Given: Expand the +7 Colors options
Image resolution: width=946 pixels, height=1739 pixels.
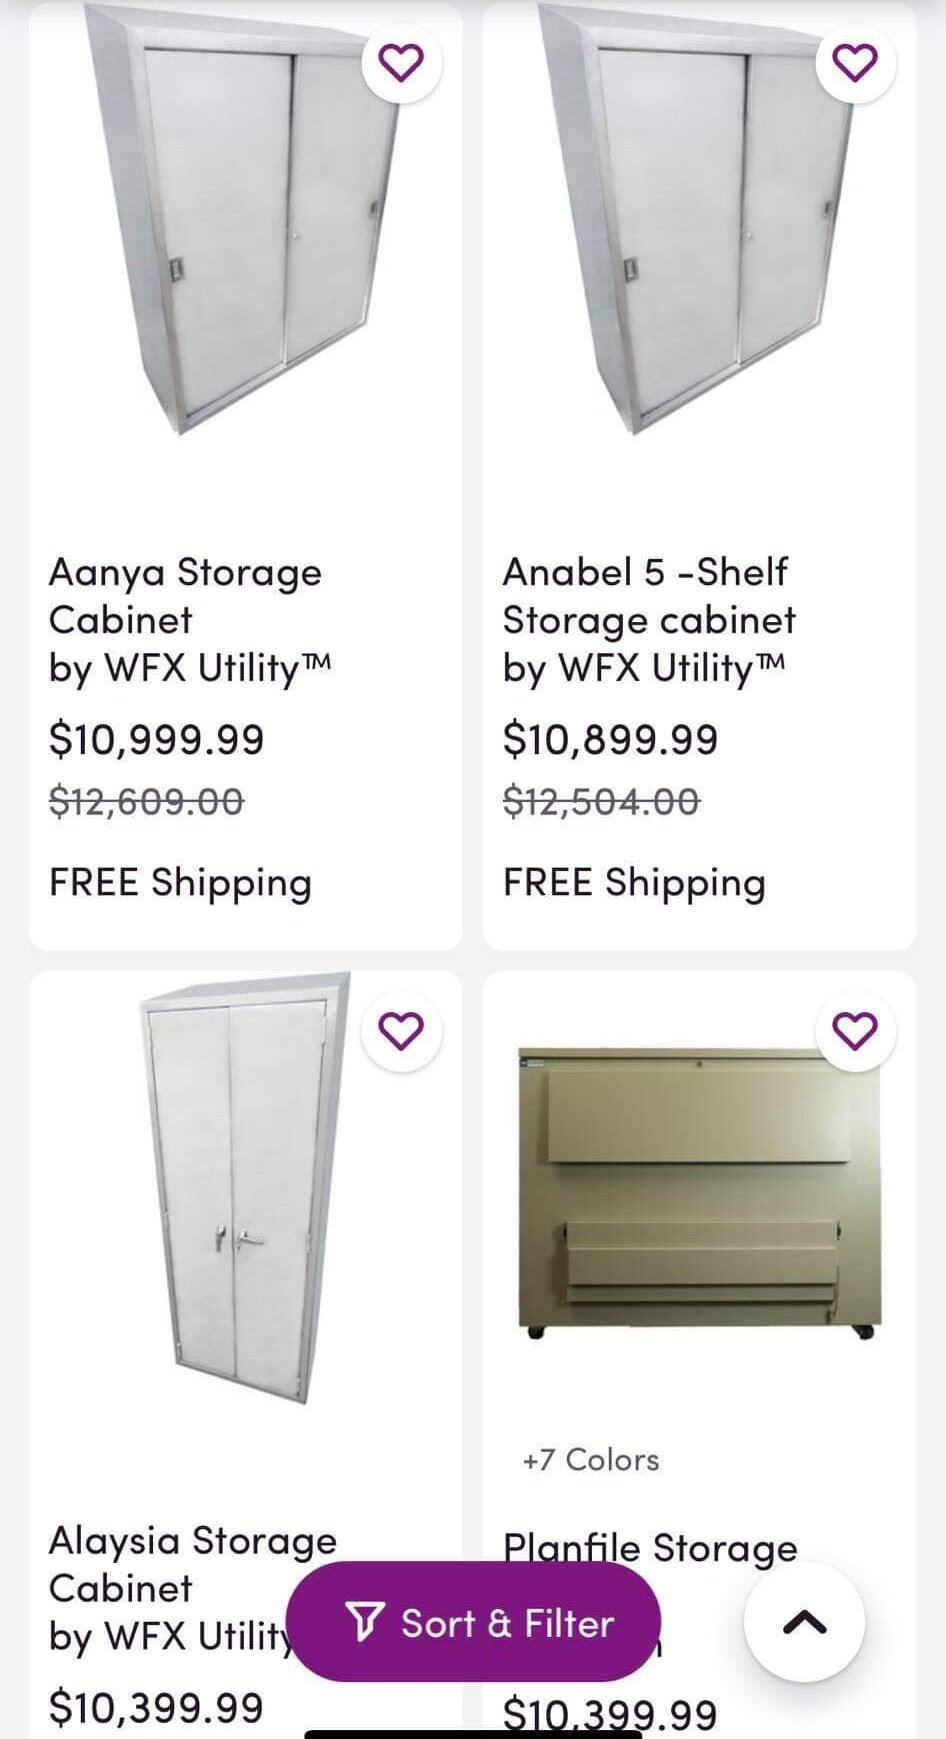Looking at the screenshot, I should (590, 1460).
